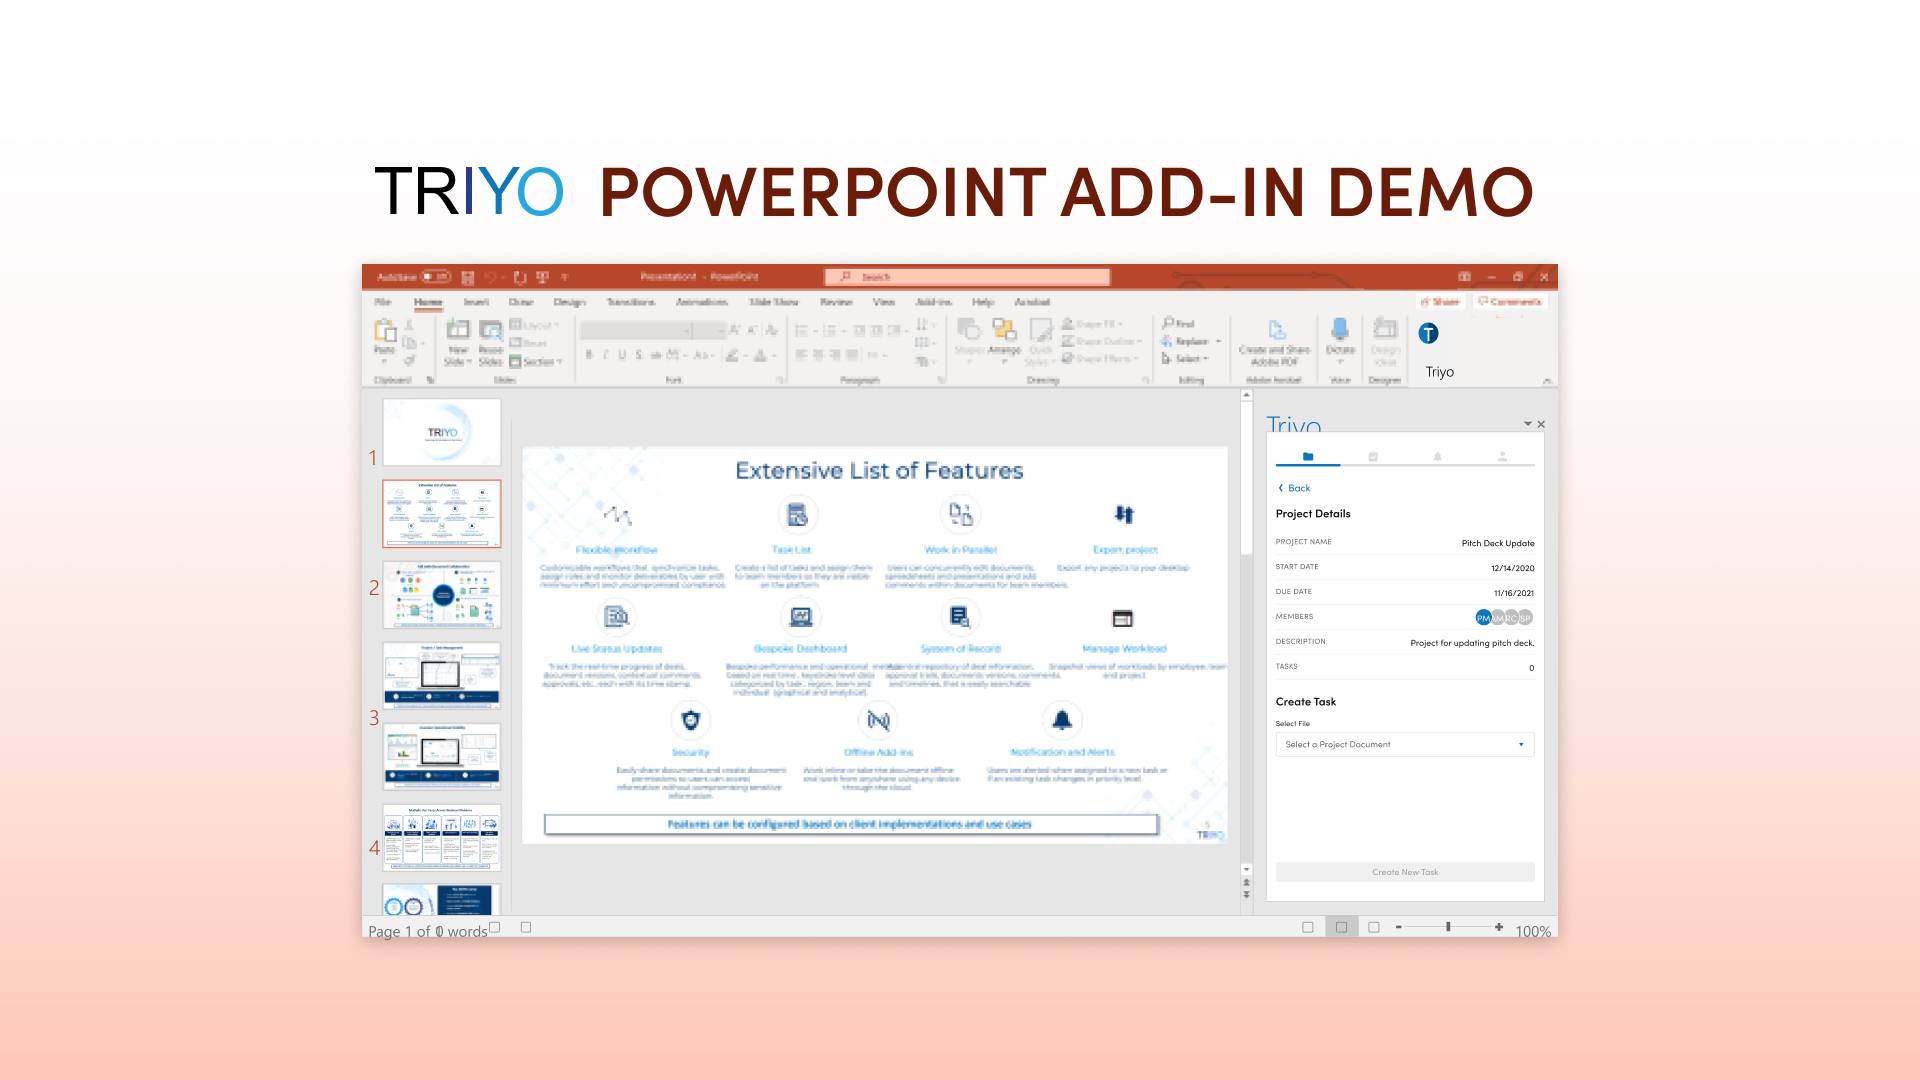Switch to Normal view in status bar

1308,928
